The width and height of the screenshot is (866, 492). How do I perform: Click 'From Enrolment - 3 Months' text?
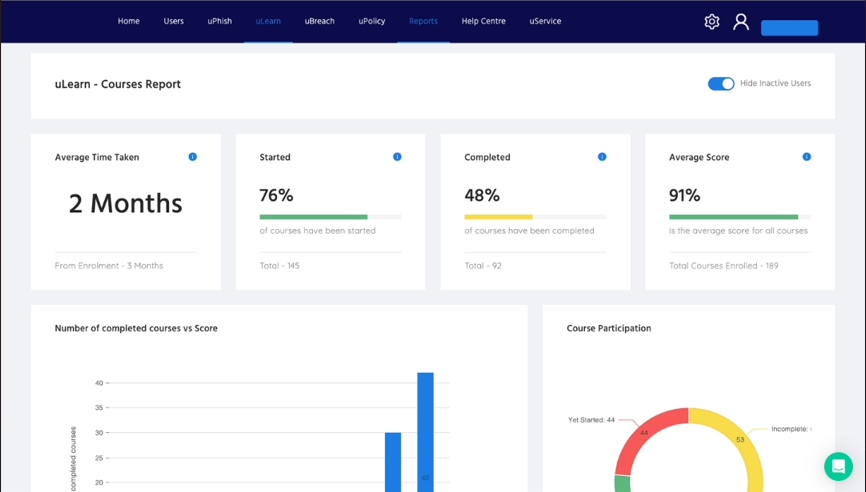coord(109,266)
